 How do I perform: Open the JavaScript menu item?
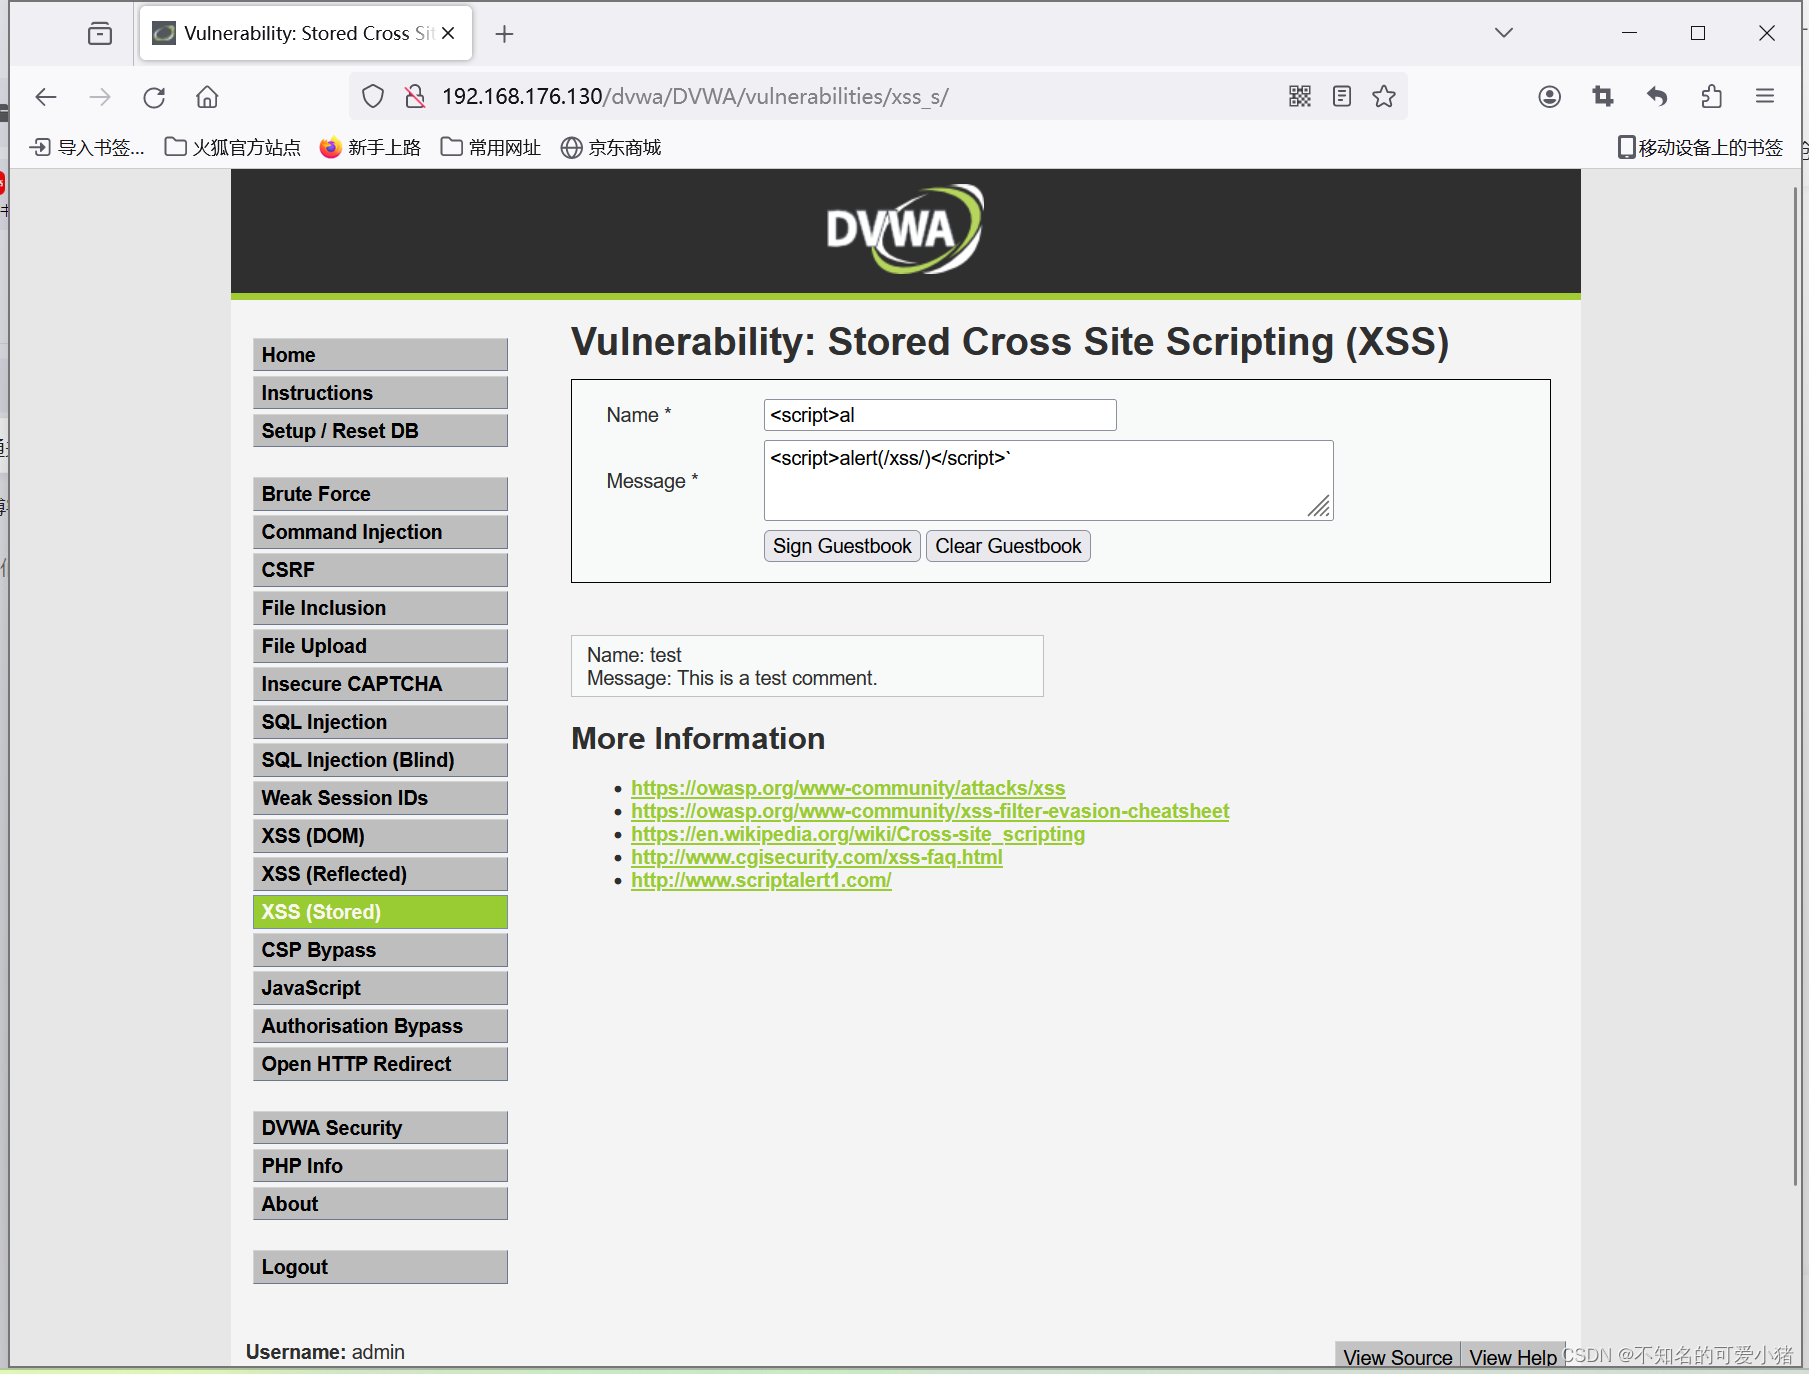pyautogui.click(x=380, y=988)
